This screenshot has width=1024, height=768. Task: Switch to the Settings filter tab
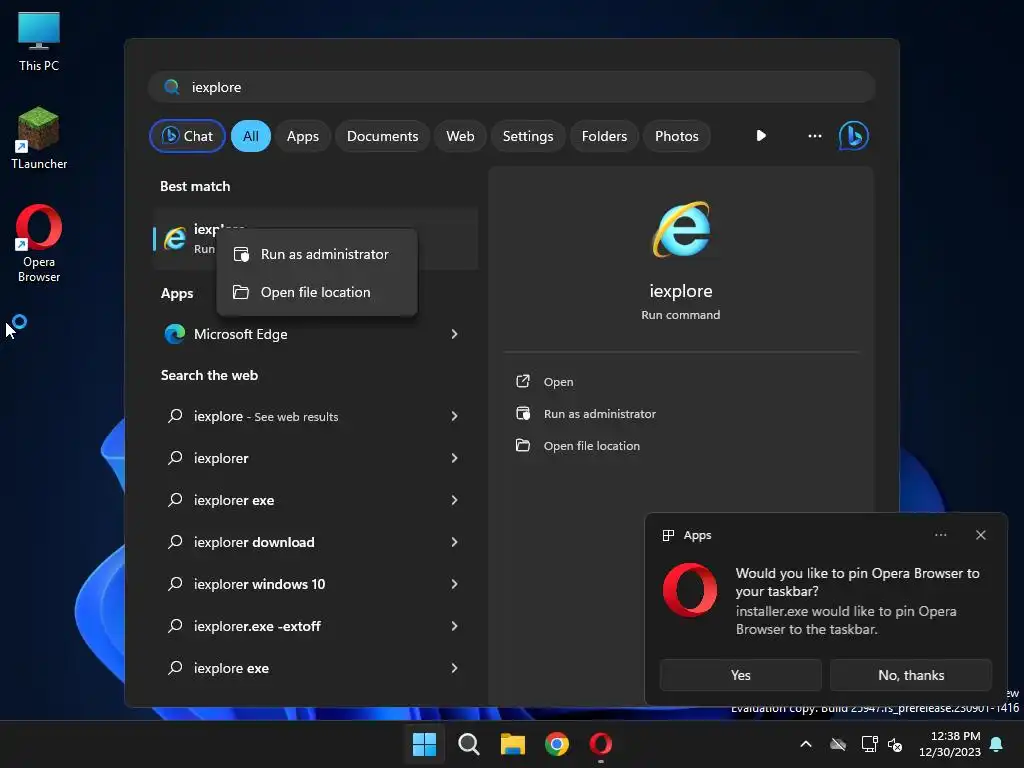528,136
